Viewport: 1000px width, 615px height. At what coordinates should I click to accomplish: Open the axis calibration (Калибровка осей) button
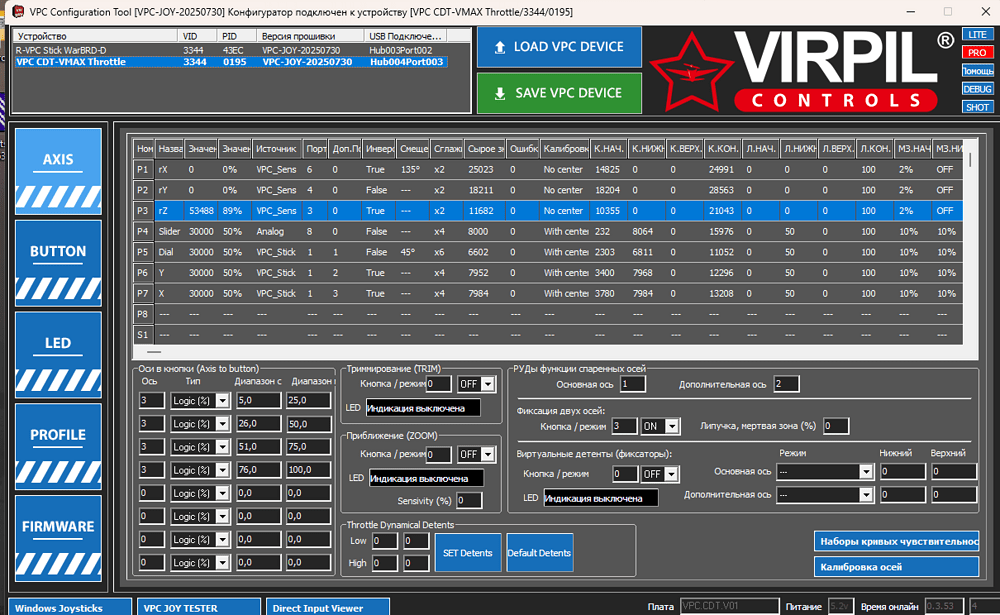tap(896, 567)
